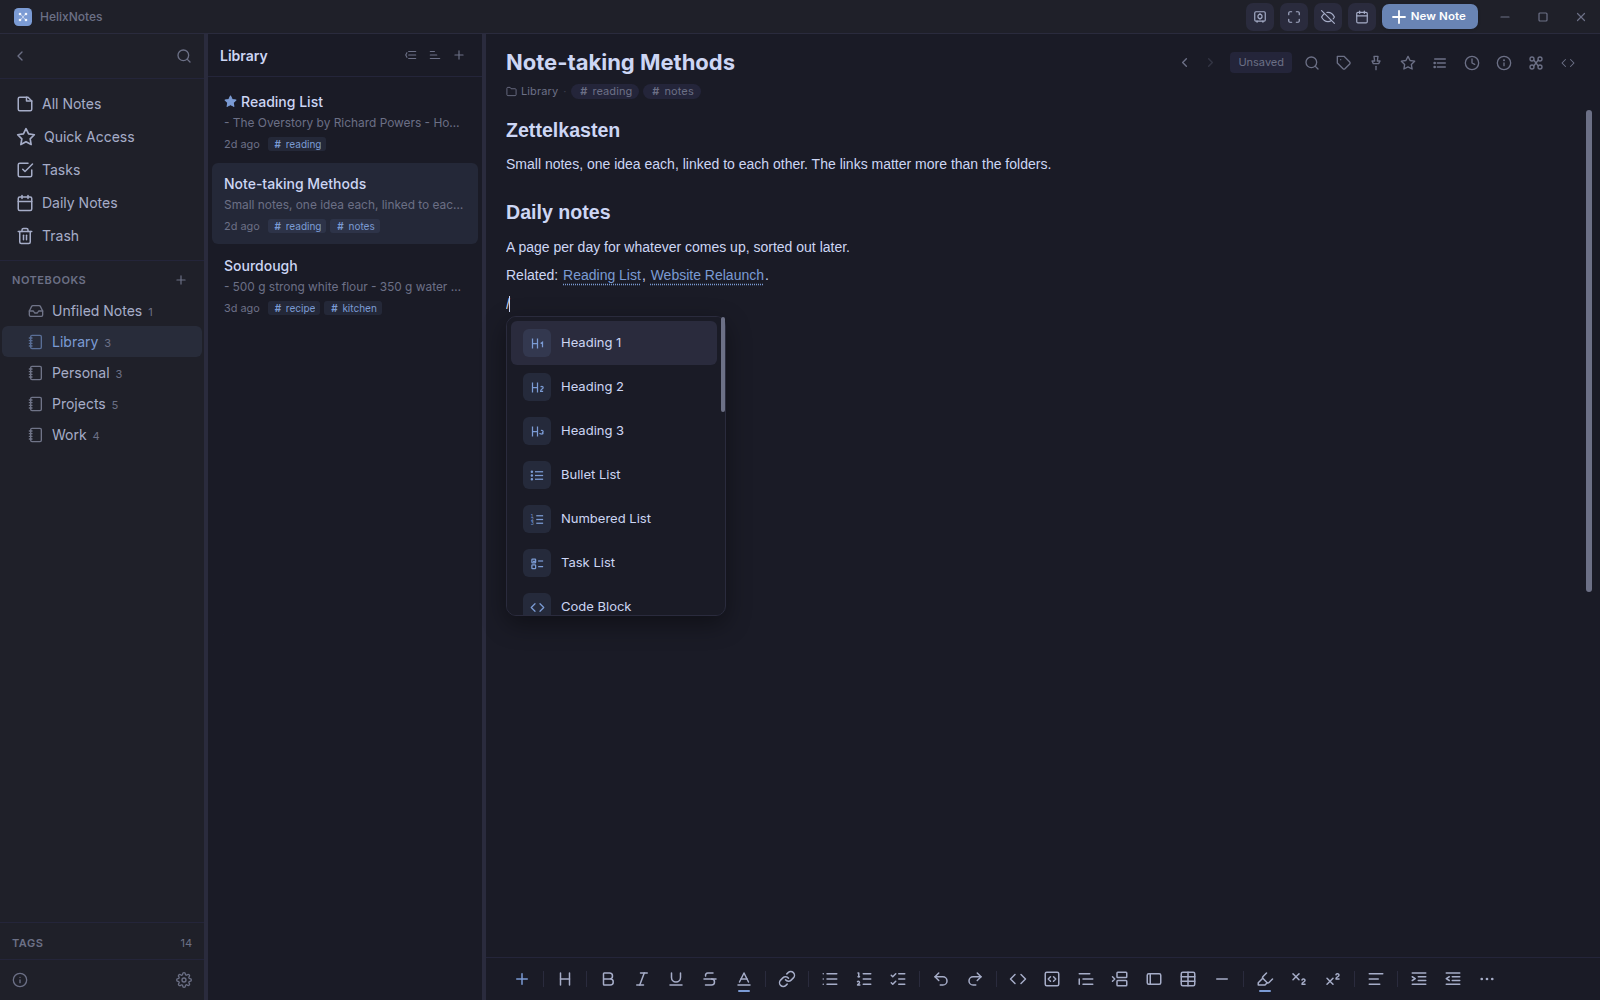Screen dimensions: 1600x1000
Task: Open text color options in the bottom toolbar
Action: pos(744,979)
